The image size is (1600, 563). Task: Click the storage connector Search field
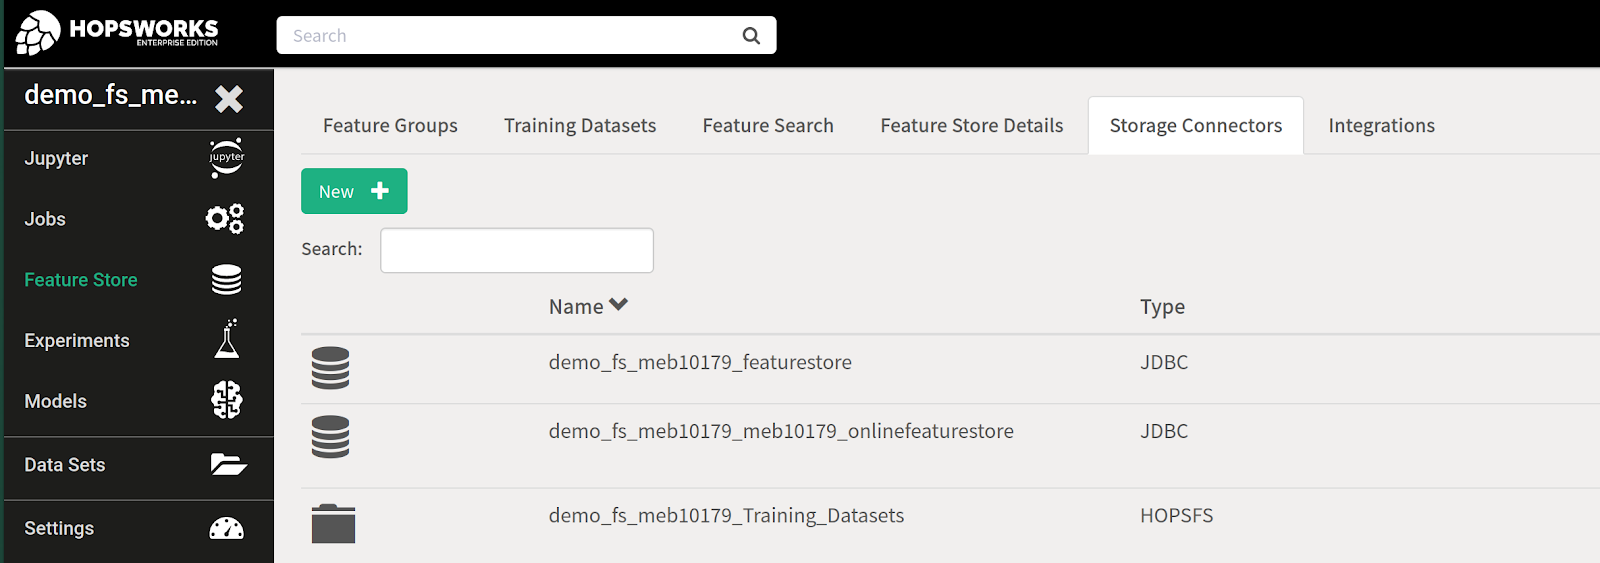pyautogui.click(x=517, y=250)
